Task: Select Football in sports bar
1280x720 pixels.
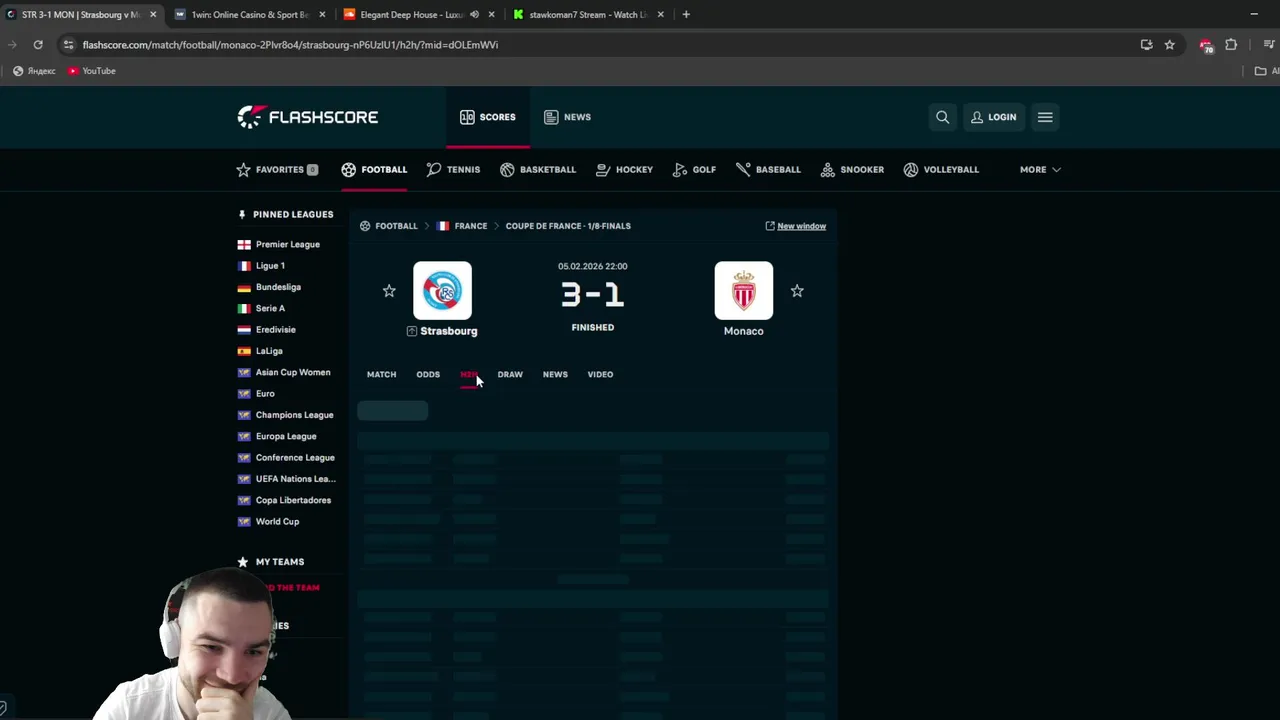Action: tap(374, 170)
